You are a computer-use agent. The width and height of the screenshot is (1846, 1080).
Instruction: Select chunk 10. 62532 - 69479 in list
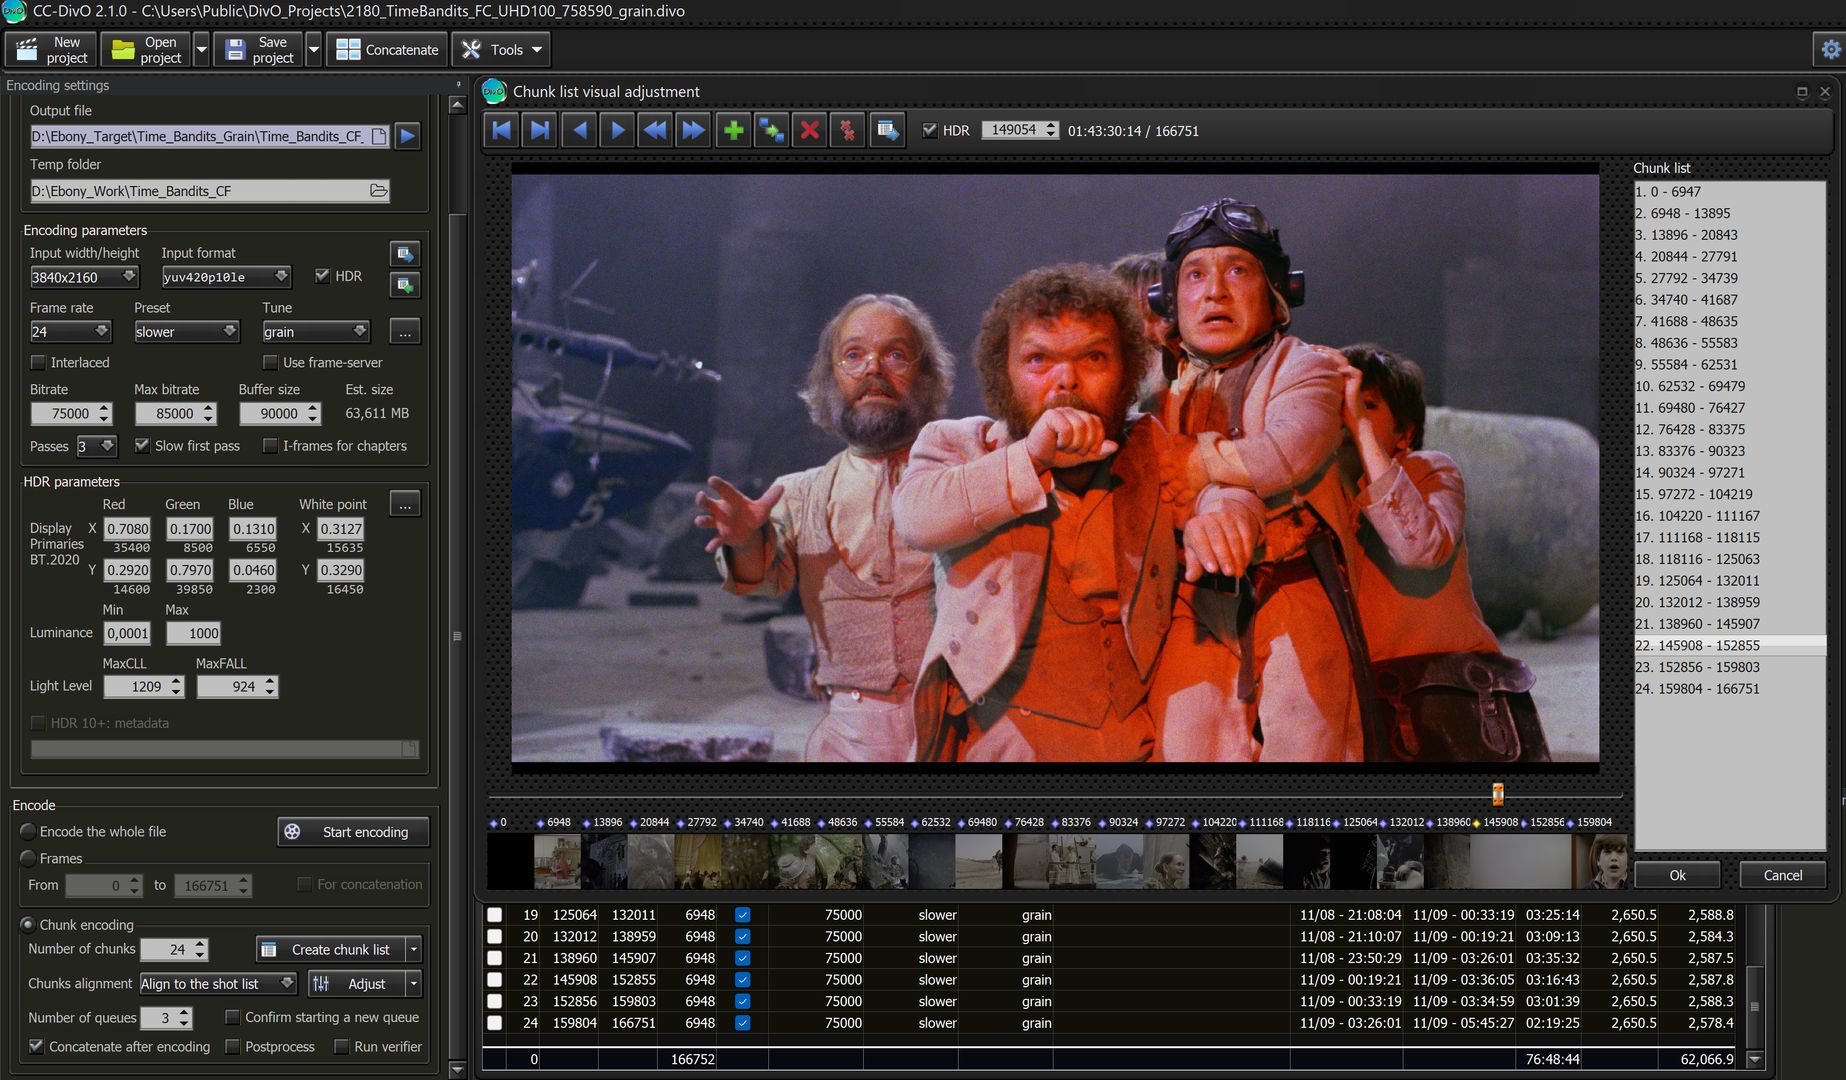coord(1730,386)
